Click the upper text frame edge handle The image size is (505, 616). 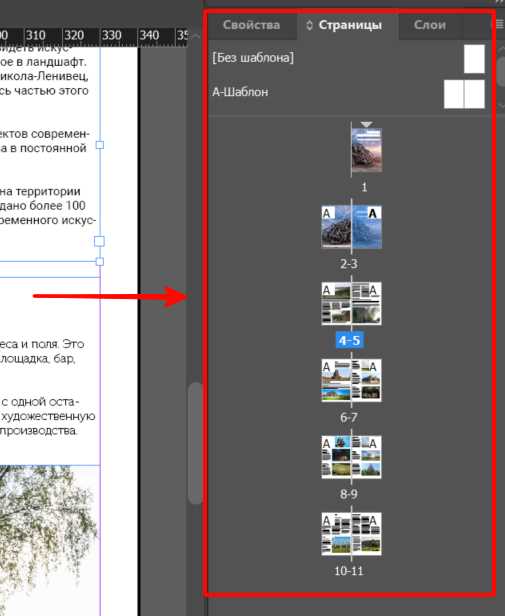tap(100, 145)
